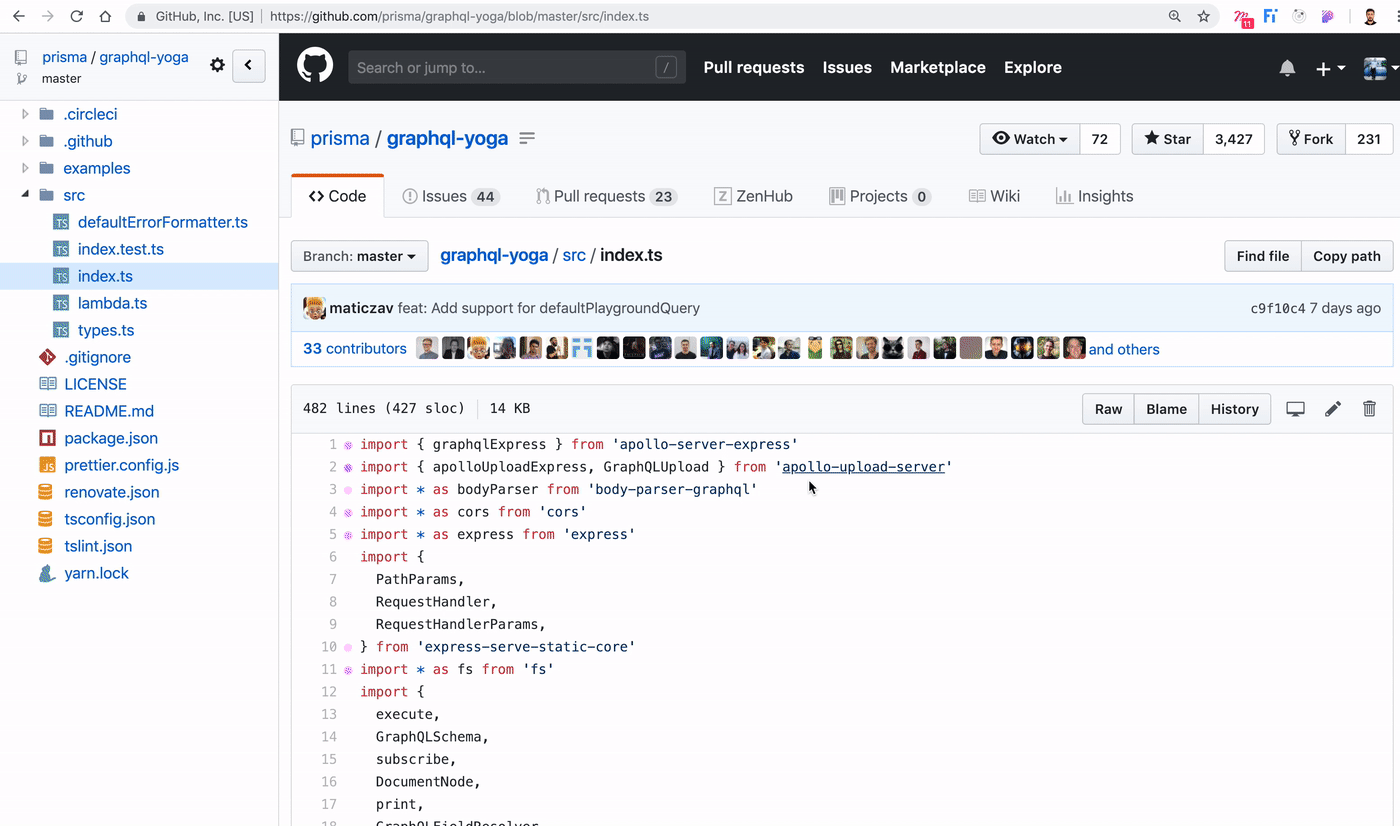Screen dimensions: 1400x826
Task: Expand the .circleci folder
Action: click(x=26, y=114)
